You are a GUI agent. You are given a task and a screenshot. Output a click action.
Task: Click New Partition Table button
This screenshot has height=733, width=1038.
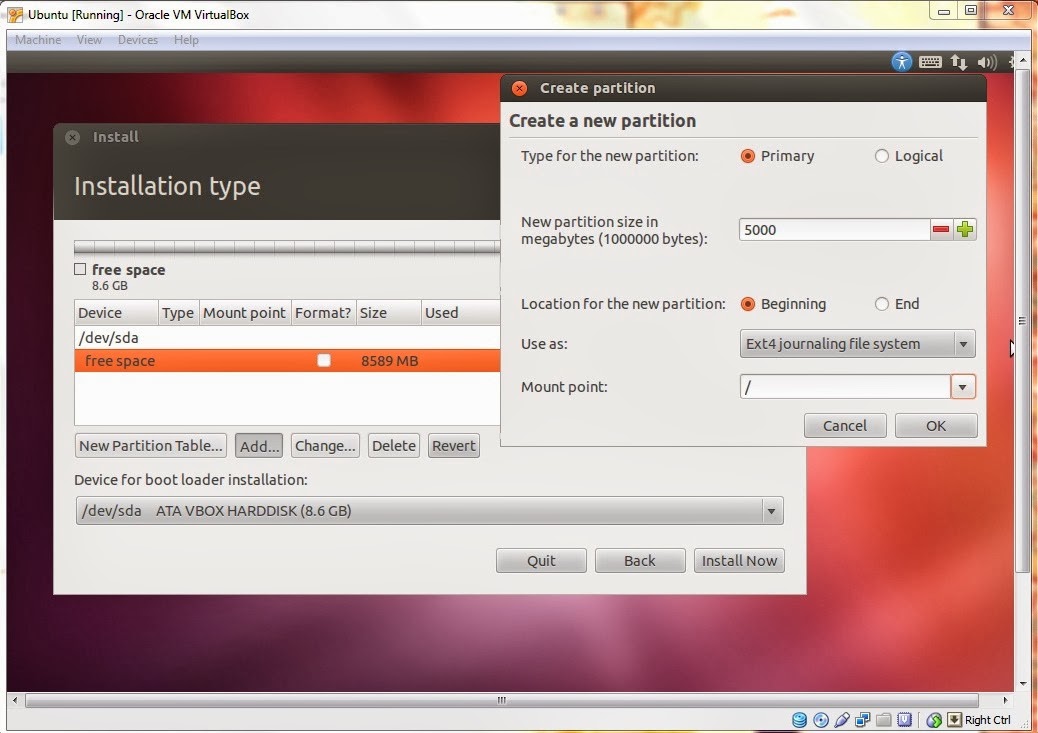coord(151,446)
